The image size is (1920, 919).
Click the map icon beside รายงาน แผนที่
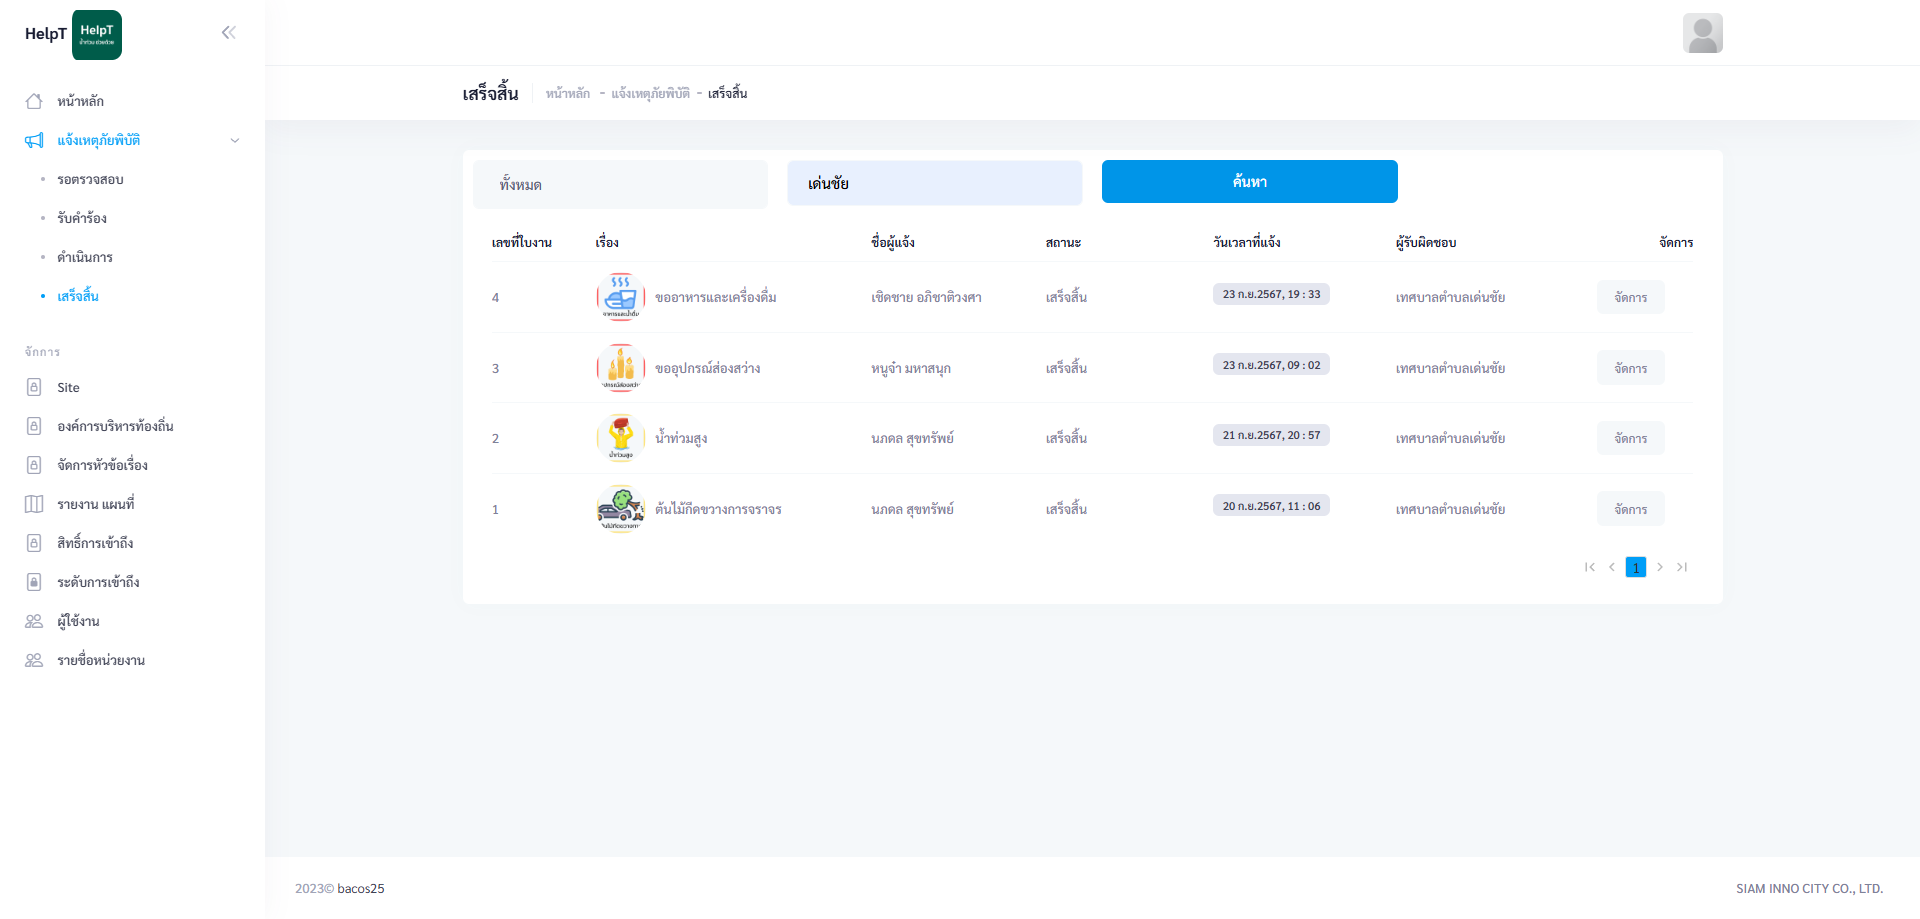coord(34,504)
